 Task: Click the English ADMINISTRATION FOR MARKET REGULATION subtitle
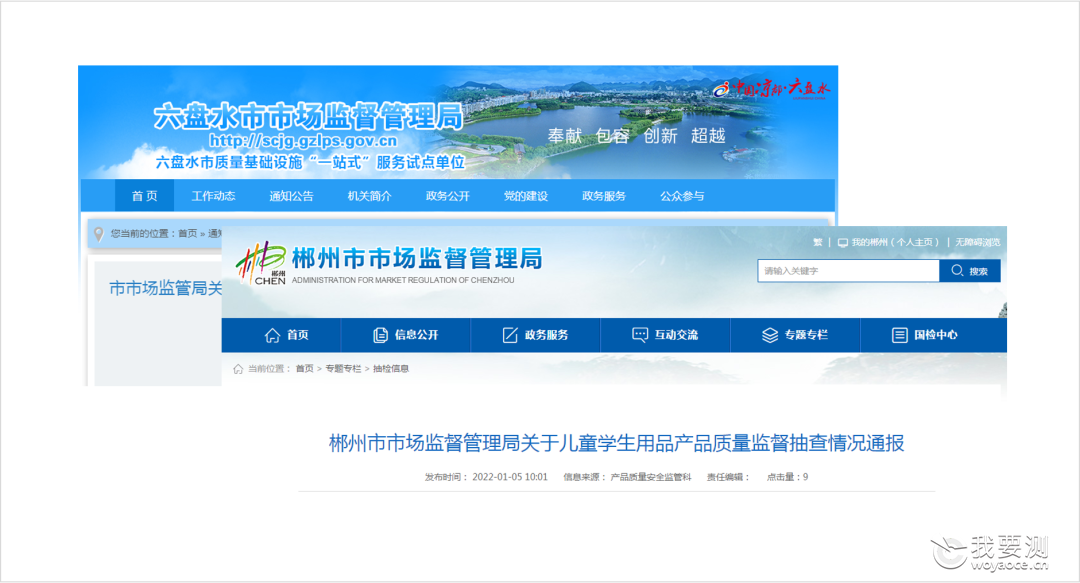(403, 280)
